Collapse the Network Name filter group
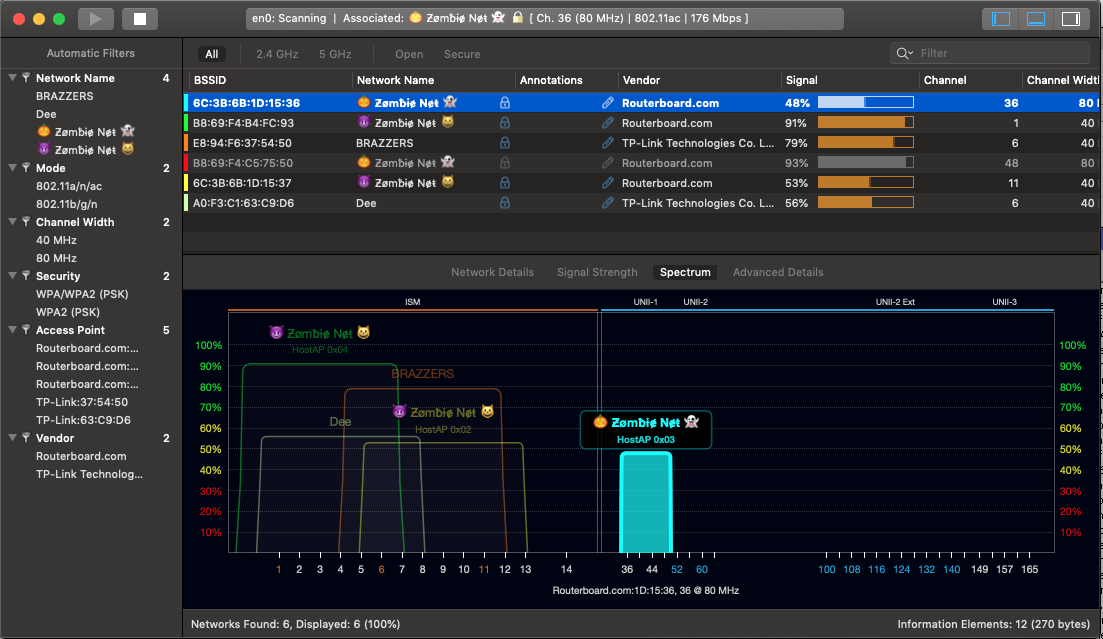This screenshot has width=1103, height=639. click(x=12, y=78)
